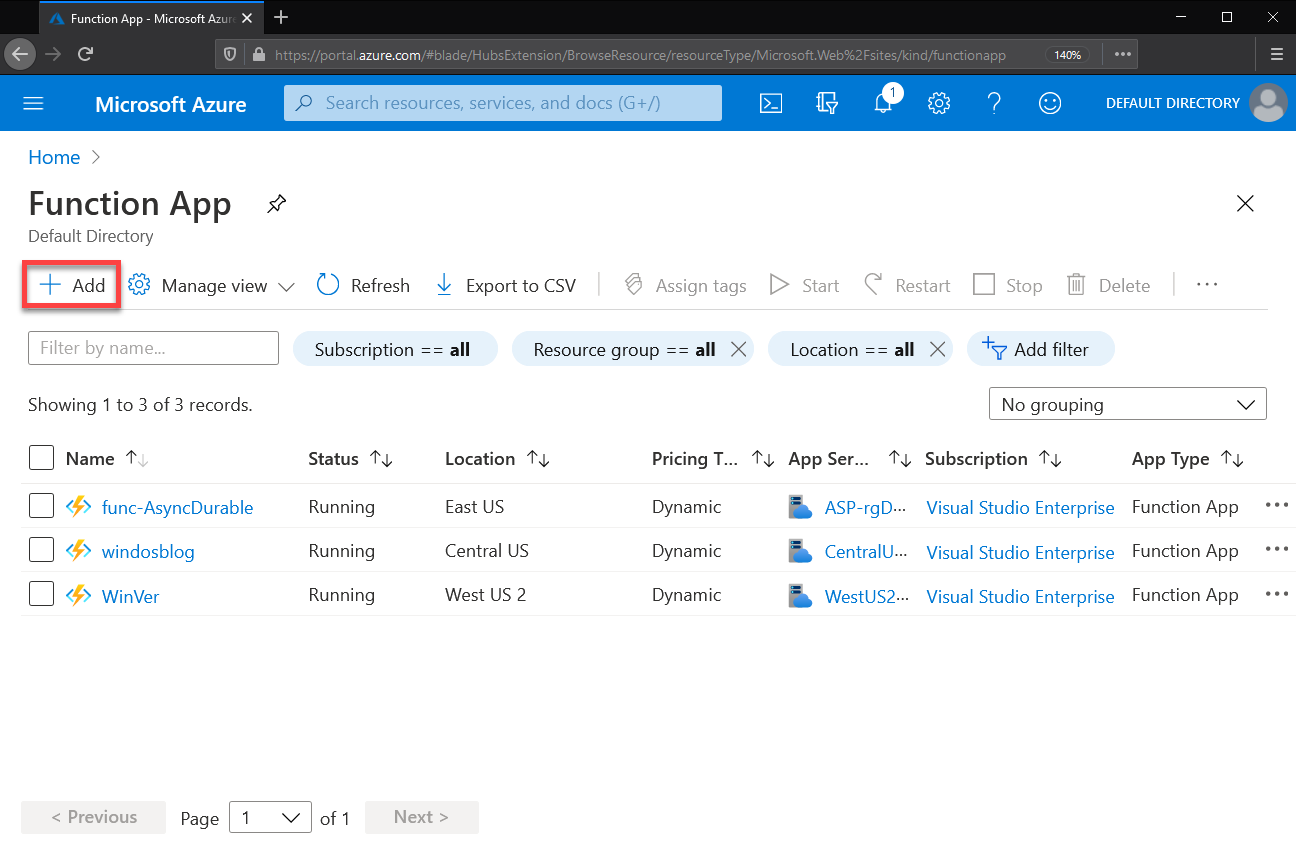Refresh the Function App list
Image resolution: width=1296 pixels, height=861 pixels.
[x=363, y=285]
